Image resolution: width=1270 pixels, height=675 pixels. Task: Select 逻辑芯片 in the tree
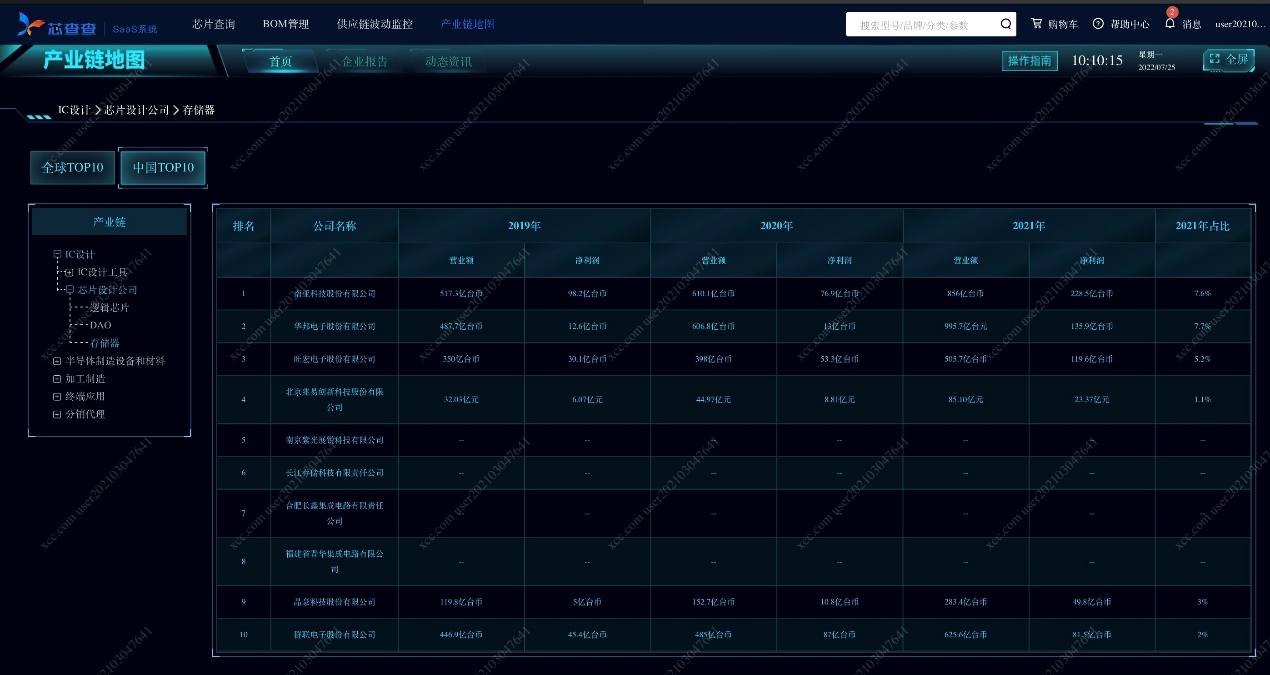coord(109,308)
